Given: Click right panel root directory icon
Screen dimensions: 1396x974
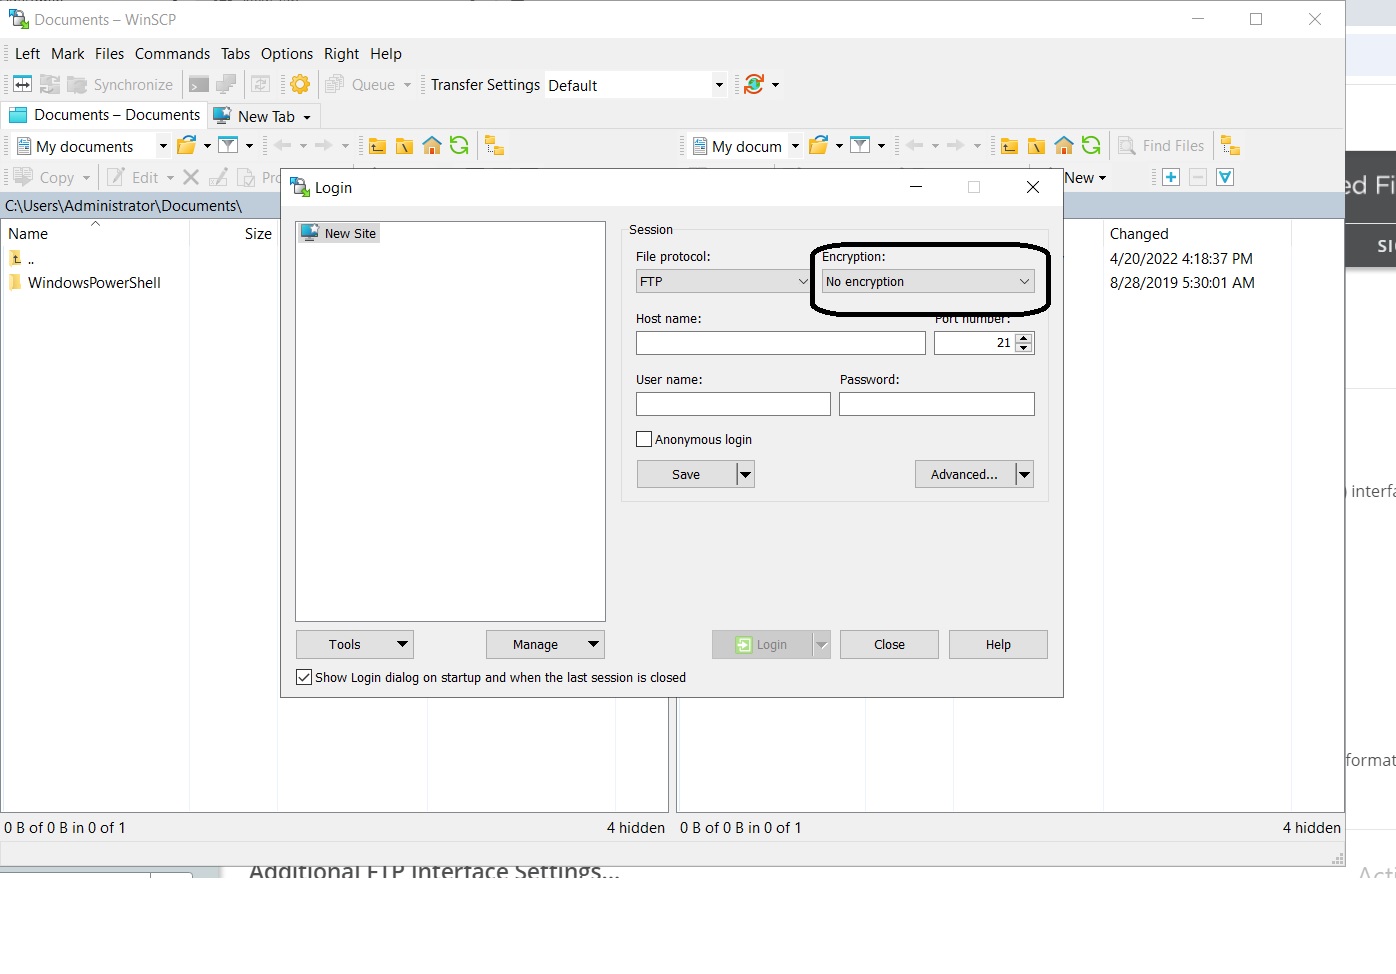Looking at the screenshot, I should pyautogui.click(x=1036, y=146).
